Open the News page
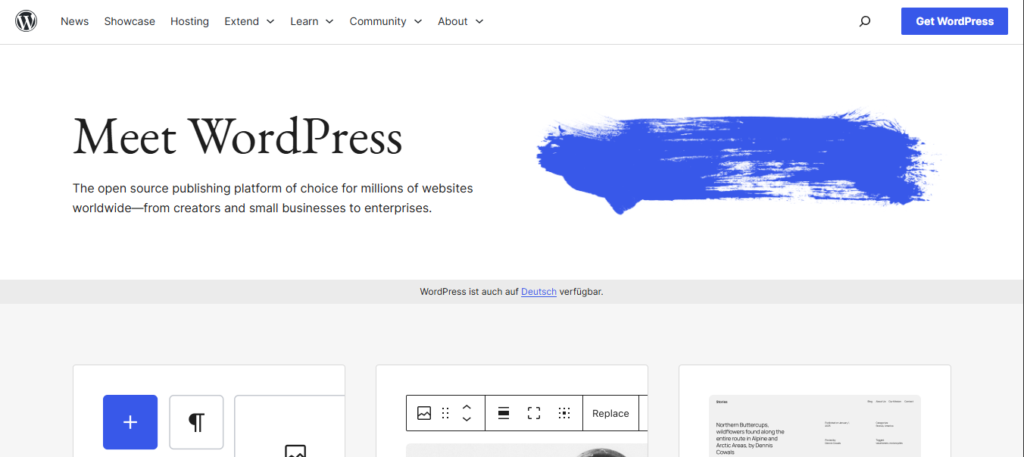This screenshot has width=1024, height=457. 74,22
